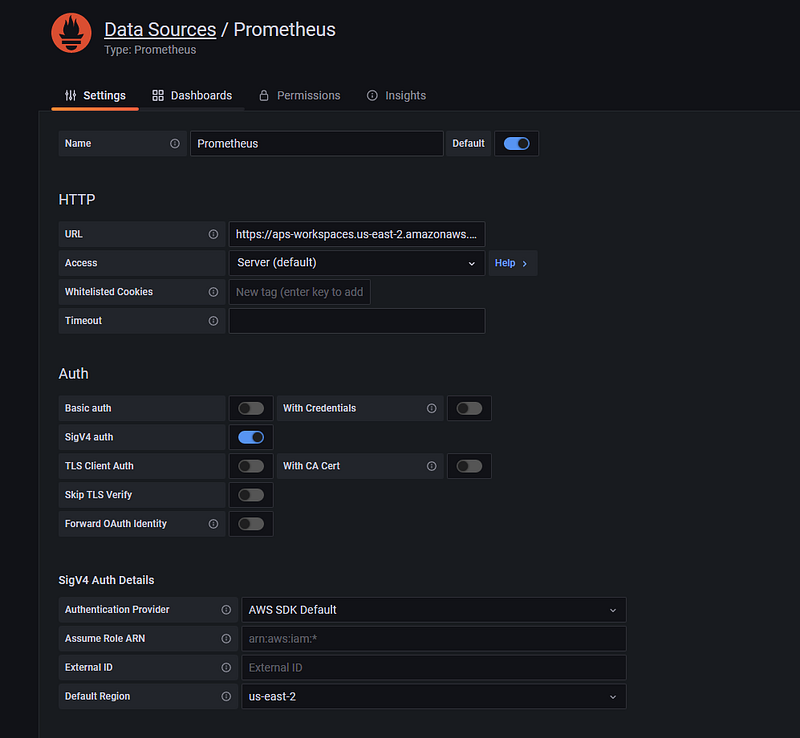Turn off the Default data source toggle
Image resolution: width=800 pixels, height=738 pixels.
[x=516, y=144]
